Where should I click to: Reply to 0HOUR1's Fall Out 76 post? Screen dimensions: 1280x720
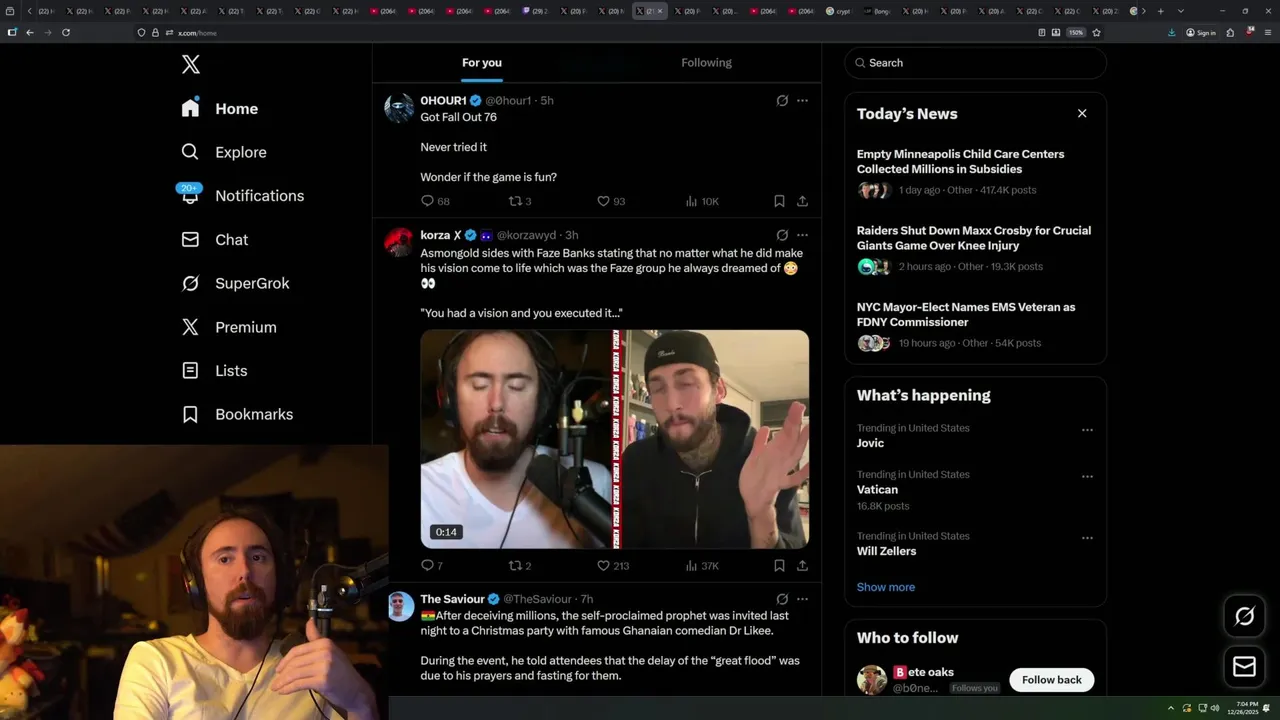(435, 201)
